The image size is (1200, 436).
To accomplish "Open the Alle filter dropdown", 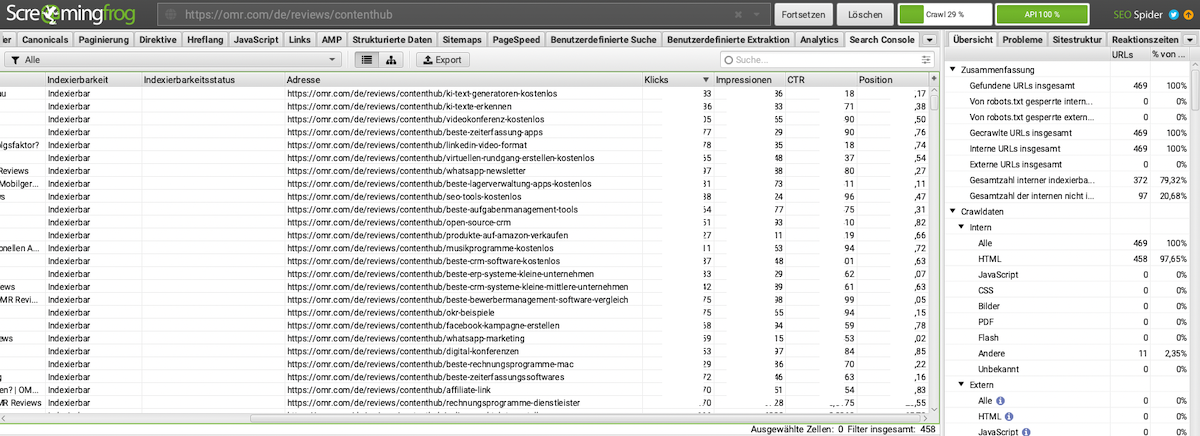I will (x=173, y=60).
